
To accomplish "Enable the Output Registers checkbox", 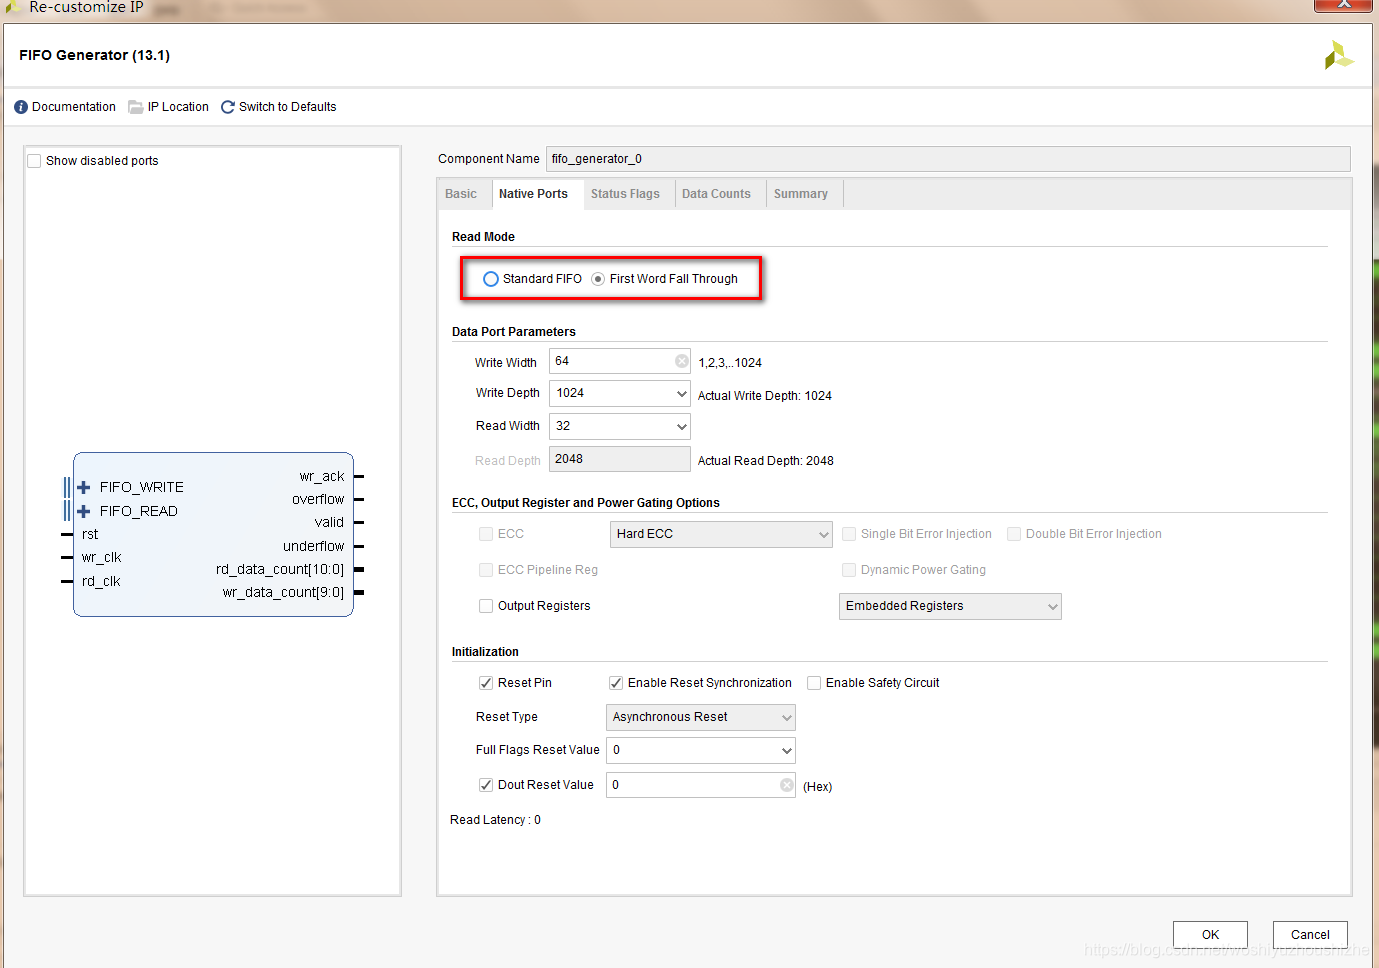I will 486,606.
